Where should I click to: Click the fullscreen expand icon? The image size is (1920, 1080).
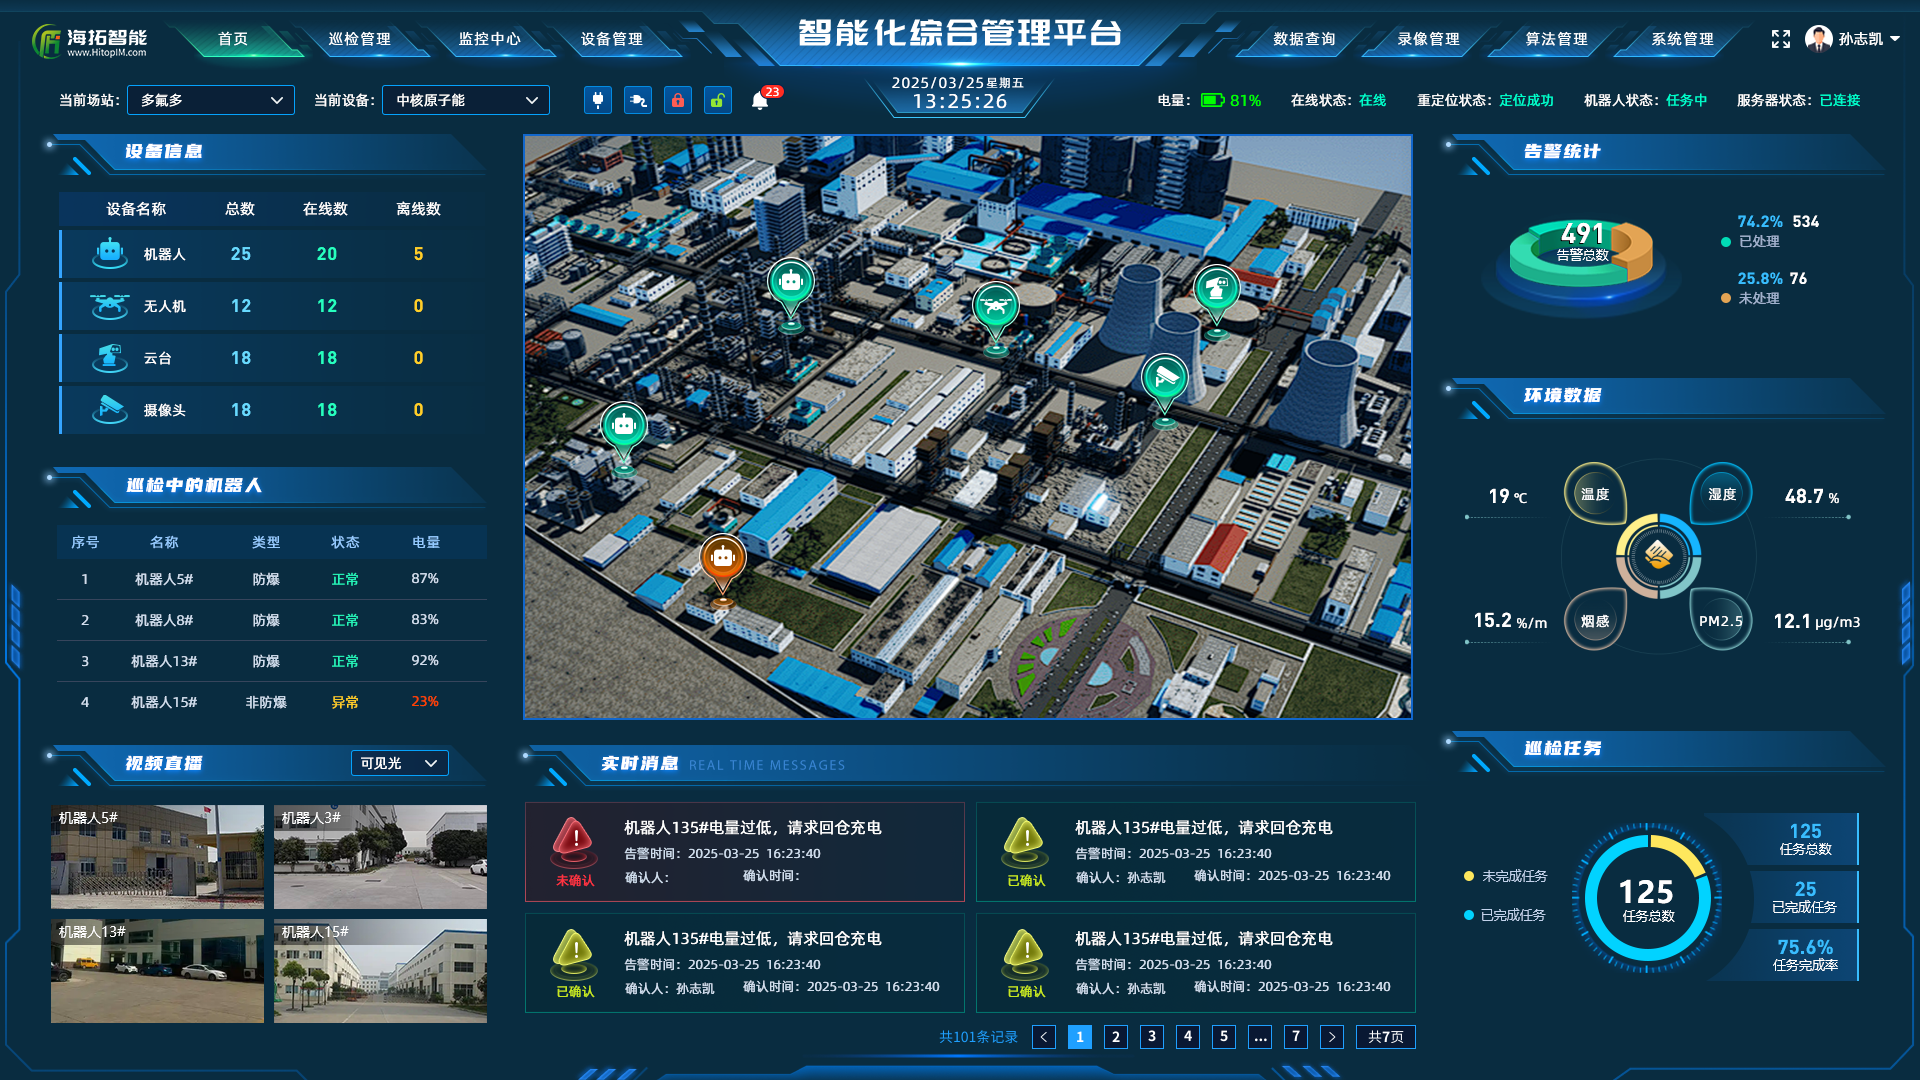click(1780, 39)
